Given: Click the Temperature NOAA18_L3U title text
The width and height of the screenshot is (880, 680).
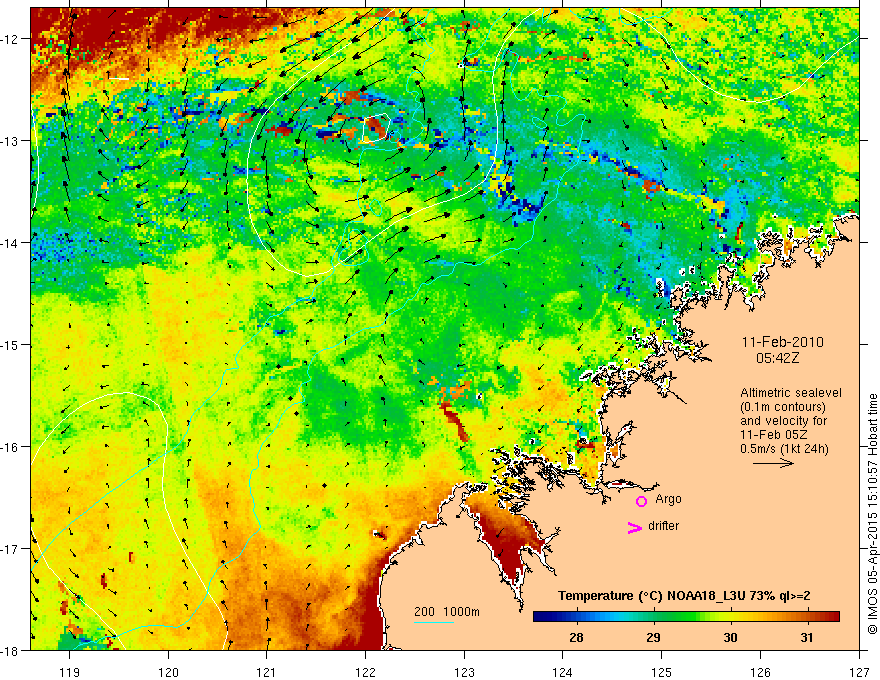Looking at the screenshot, I should [x=684, y=596].
